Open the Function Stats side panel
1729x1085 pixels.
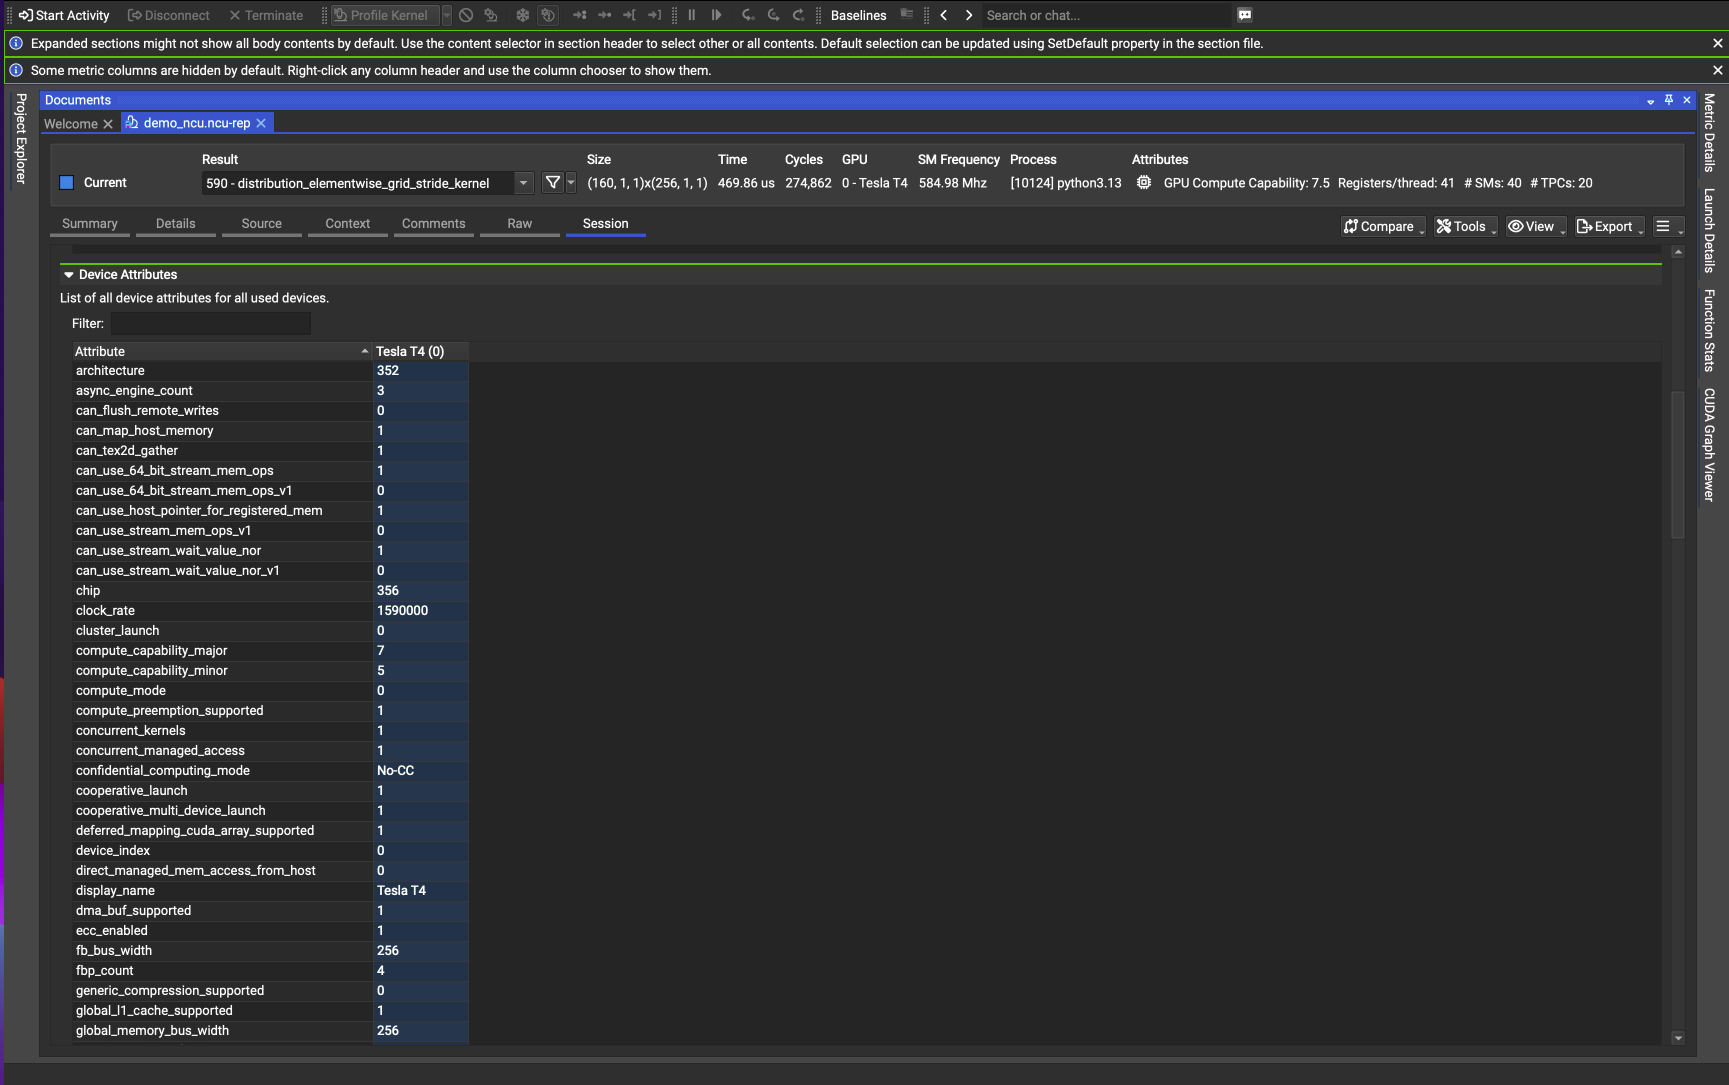1709,330
